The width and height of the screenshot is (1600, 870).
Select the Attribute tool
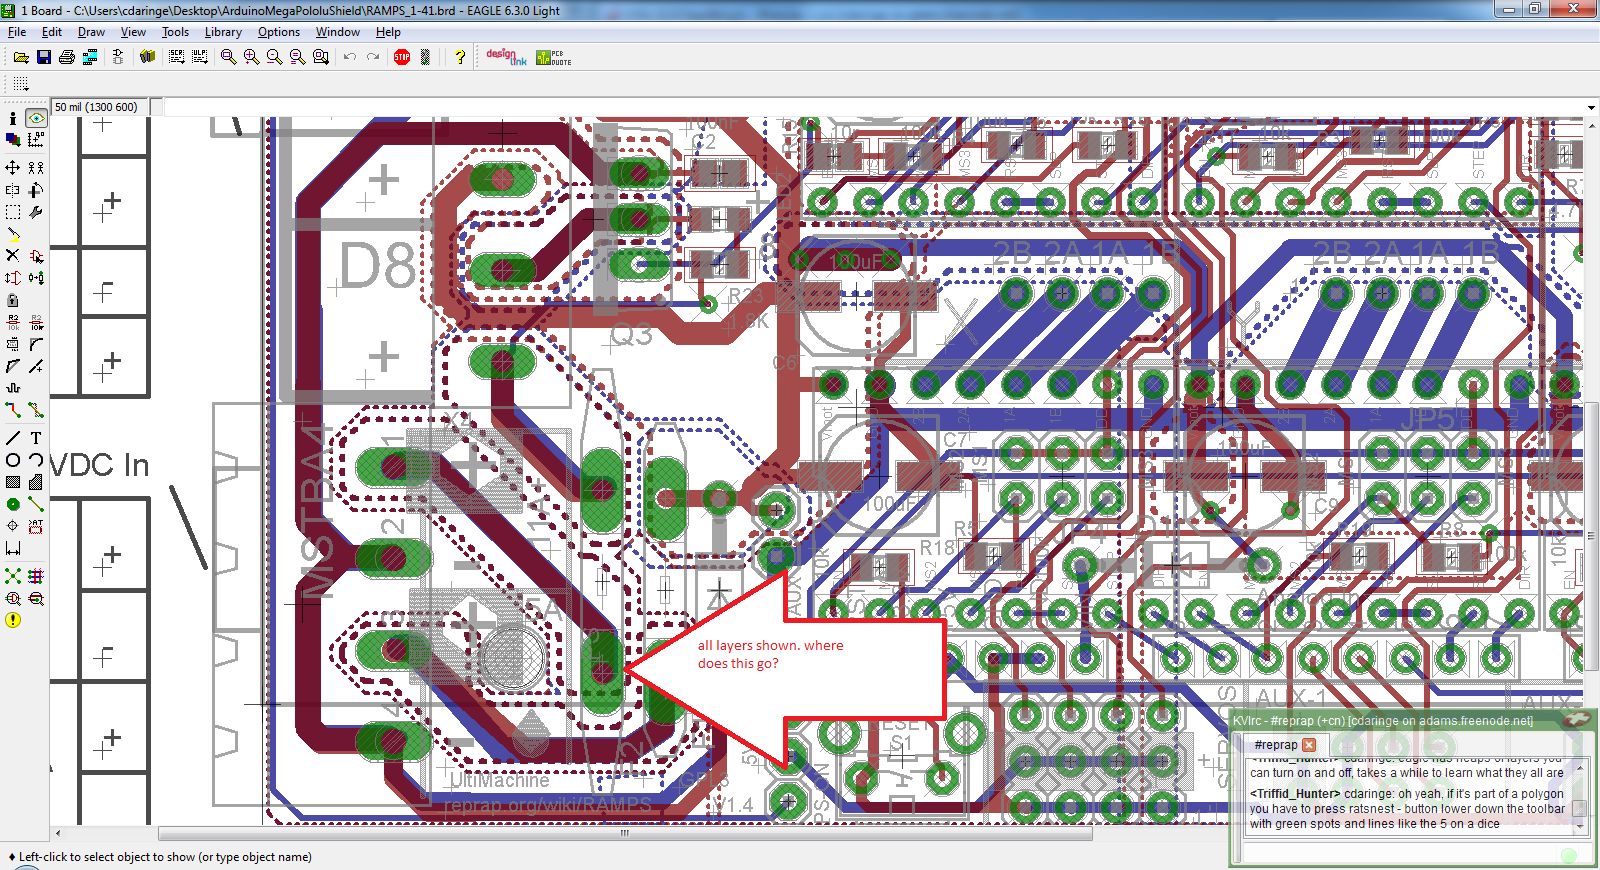point(36,526)
